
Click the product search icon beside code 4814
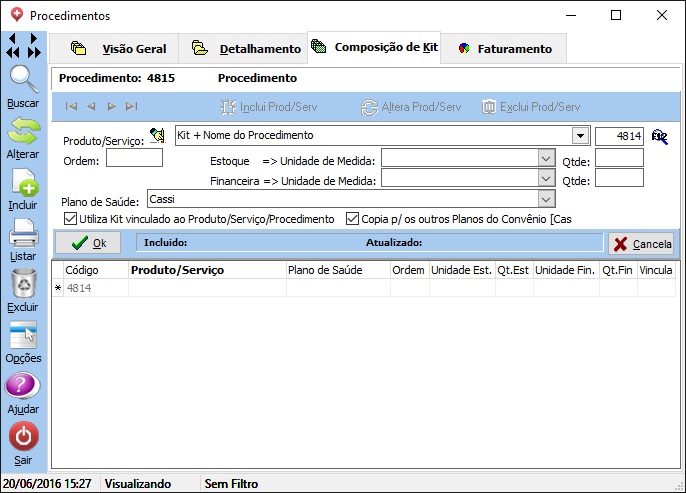659,136
